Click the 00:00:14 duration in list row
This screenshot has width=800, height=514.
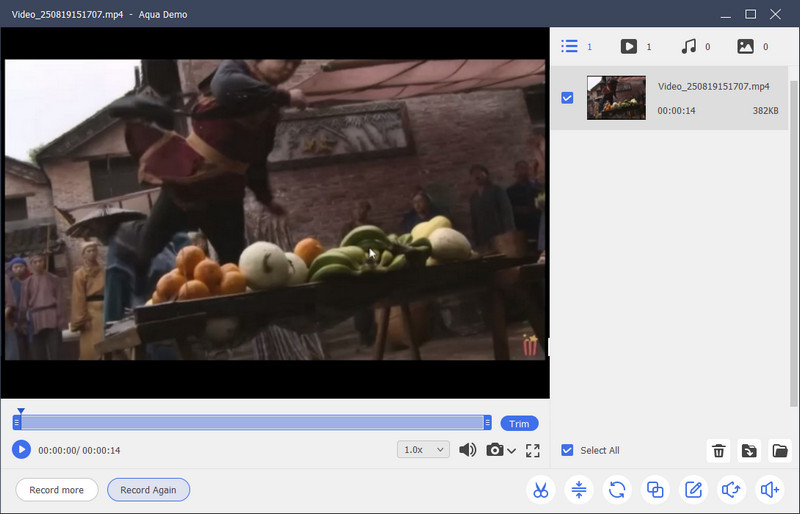point(676,111)
